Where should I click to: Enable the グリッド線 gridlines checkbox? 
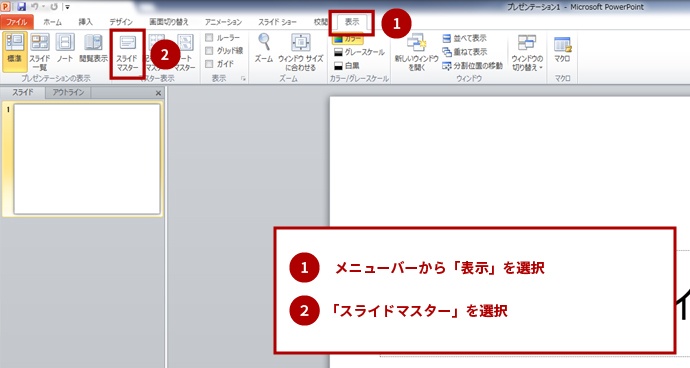pyautogui.click(x=209, y=51)
